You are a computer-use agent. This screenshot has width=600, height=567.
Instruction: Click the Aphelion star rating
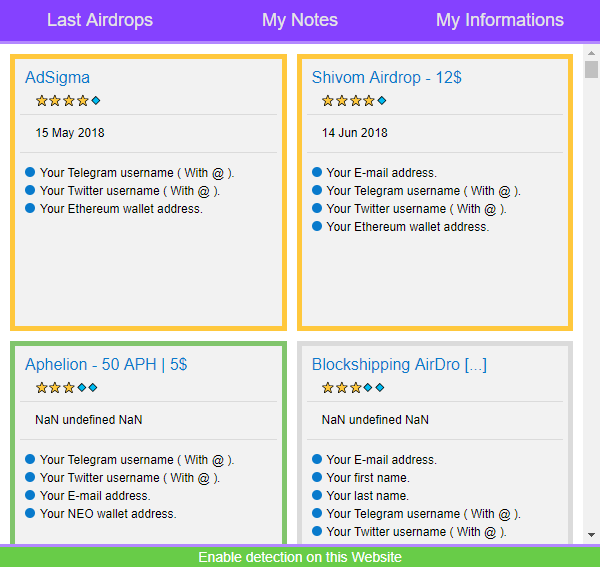(67, 388)
